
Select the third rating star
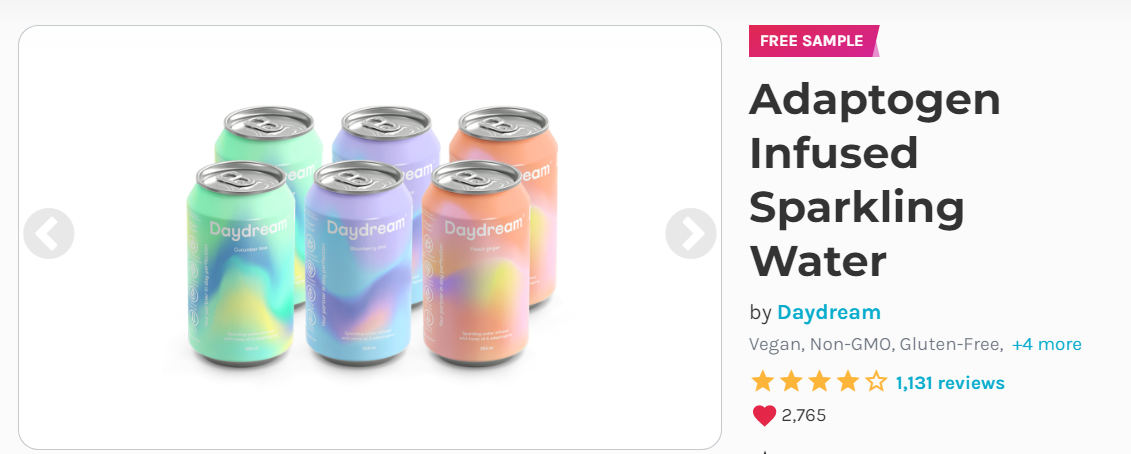[819, 381]
